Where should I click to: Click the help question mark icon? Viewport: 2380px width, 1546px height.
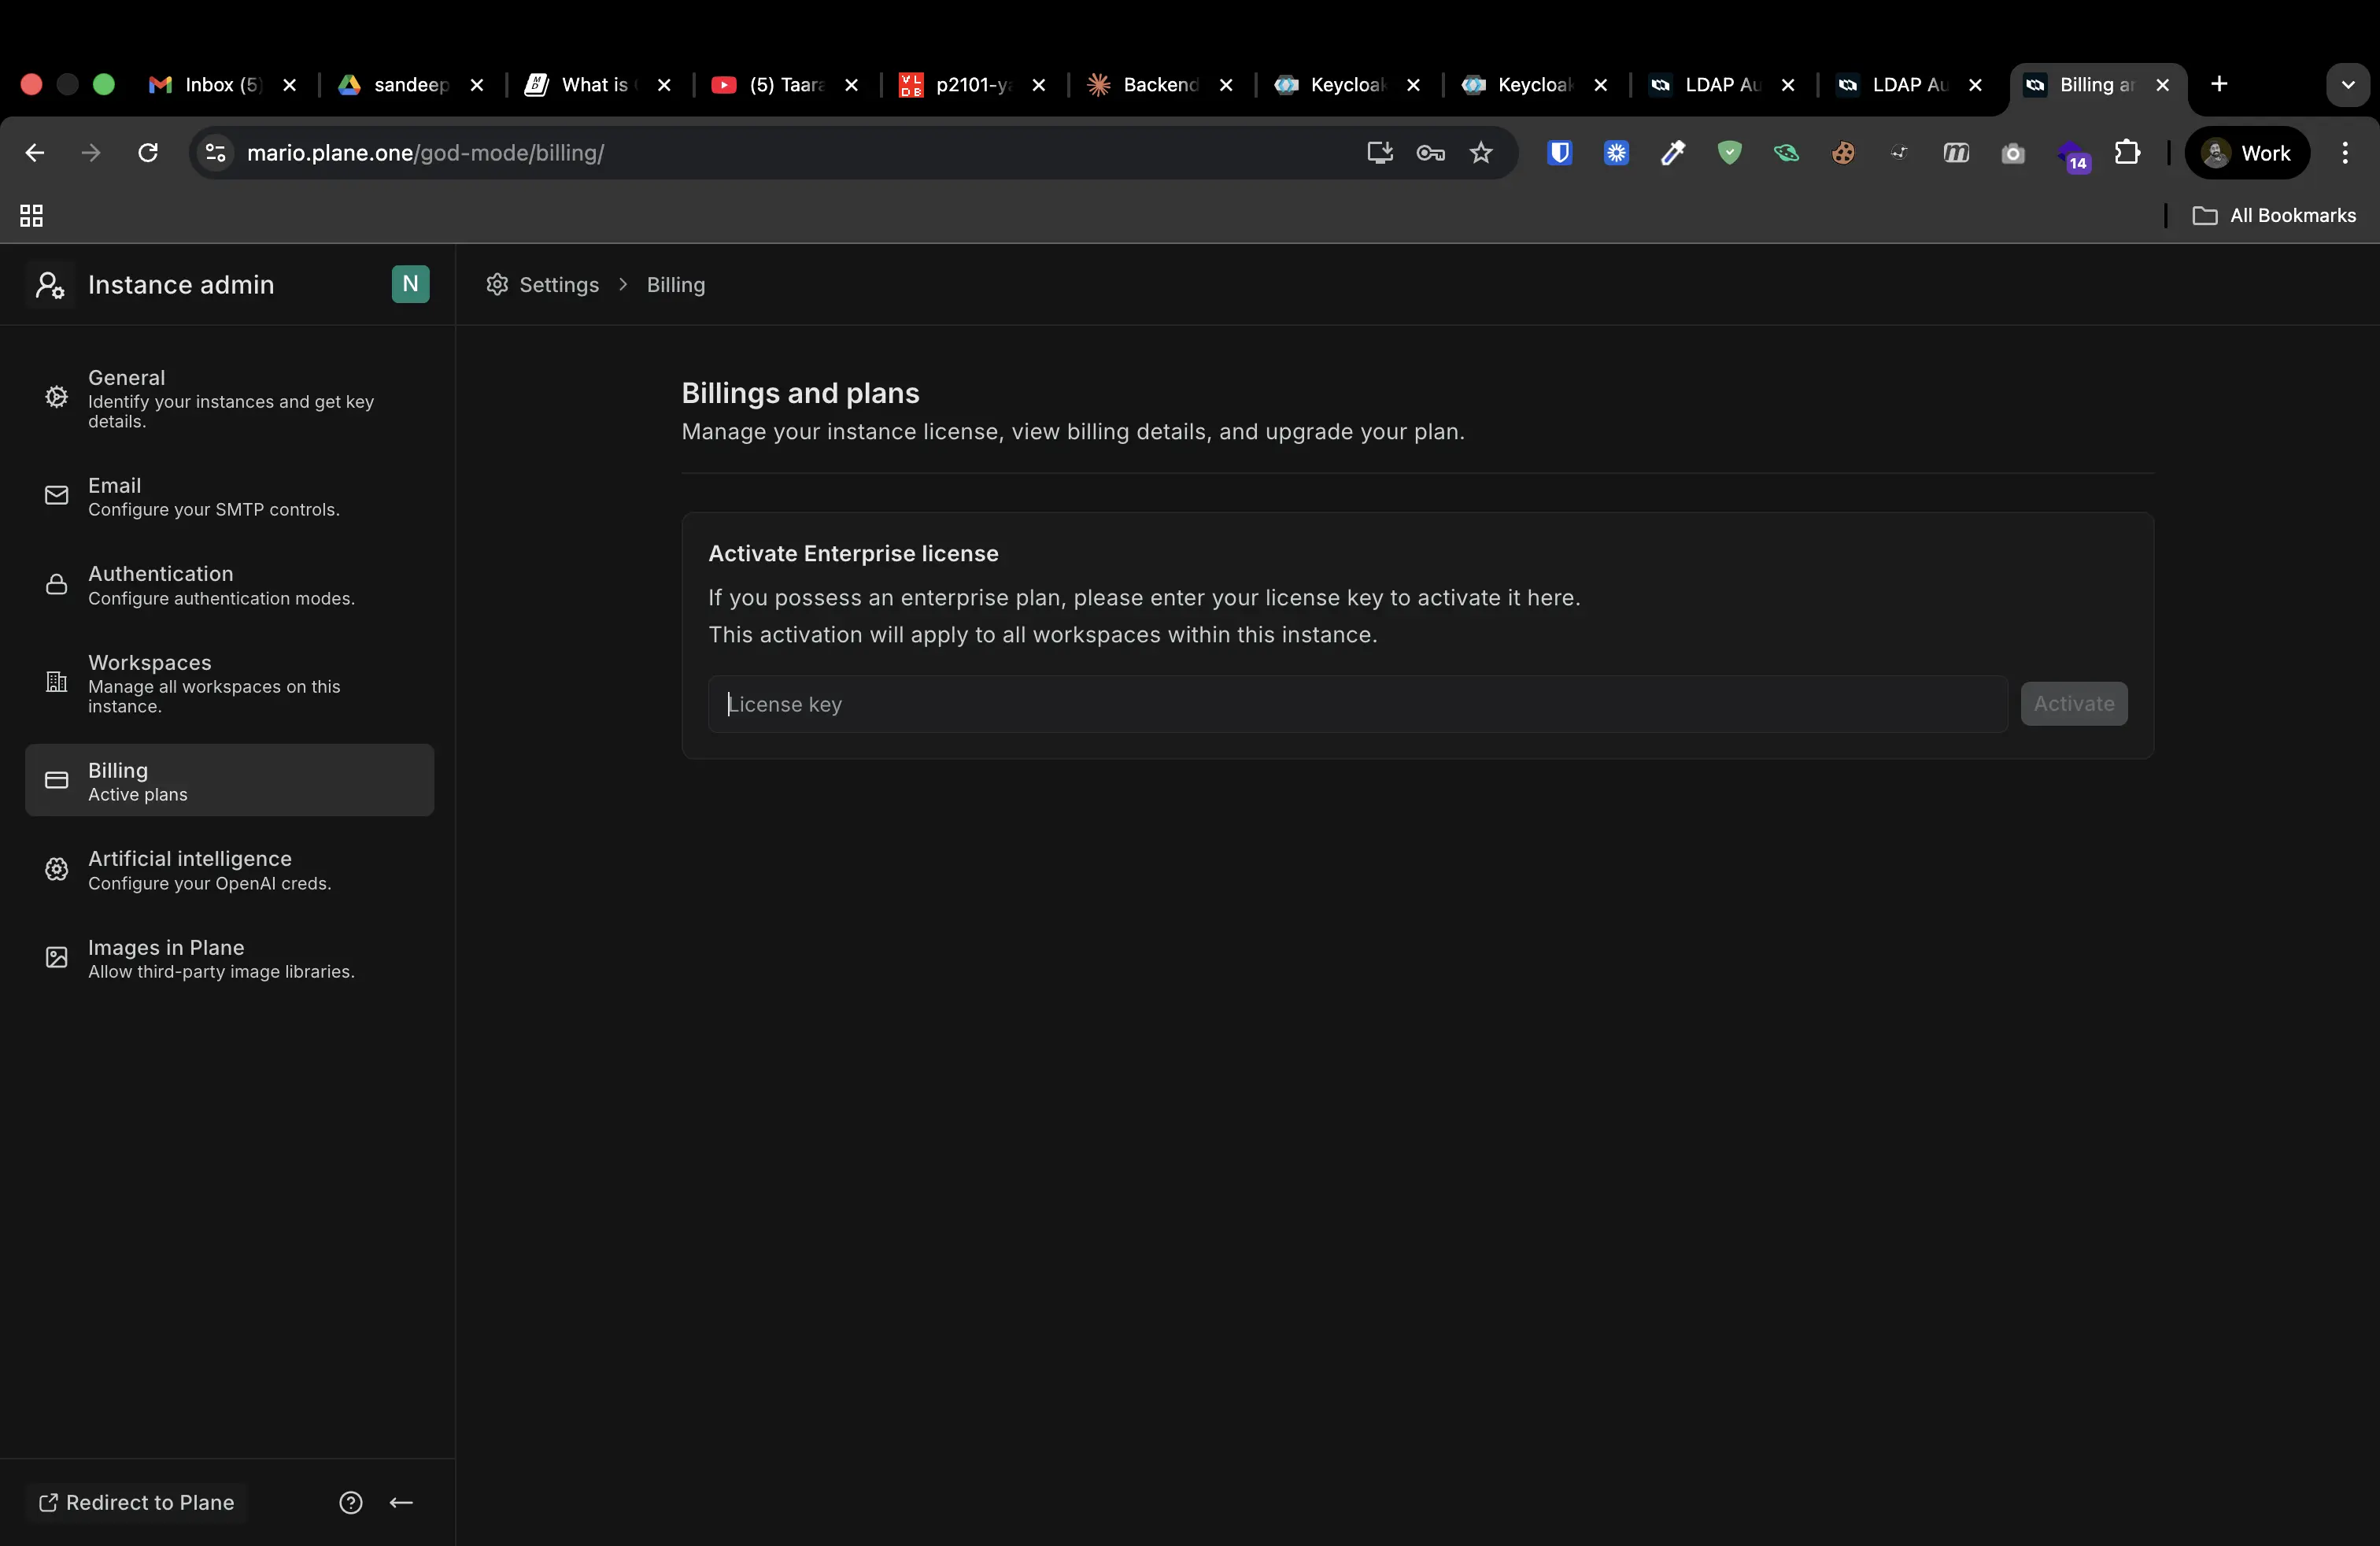pos(351,1502)
